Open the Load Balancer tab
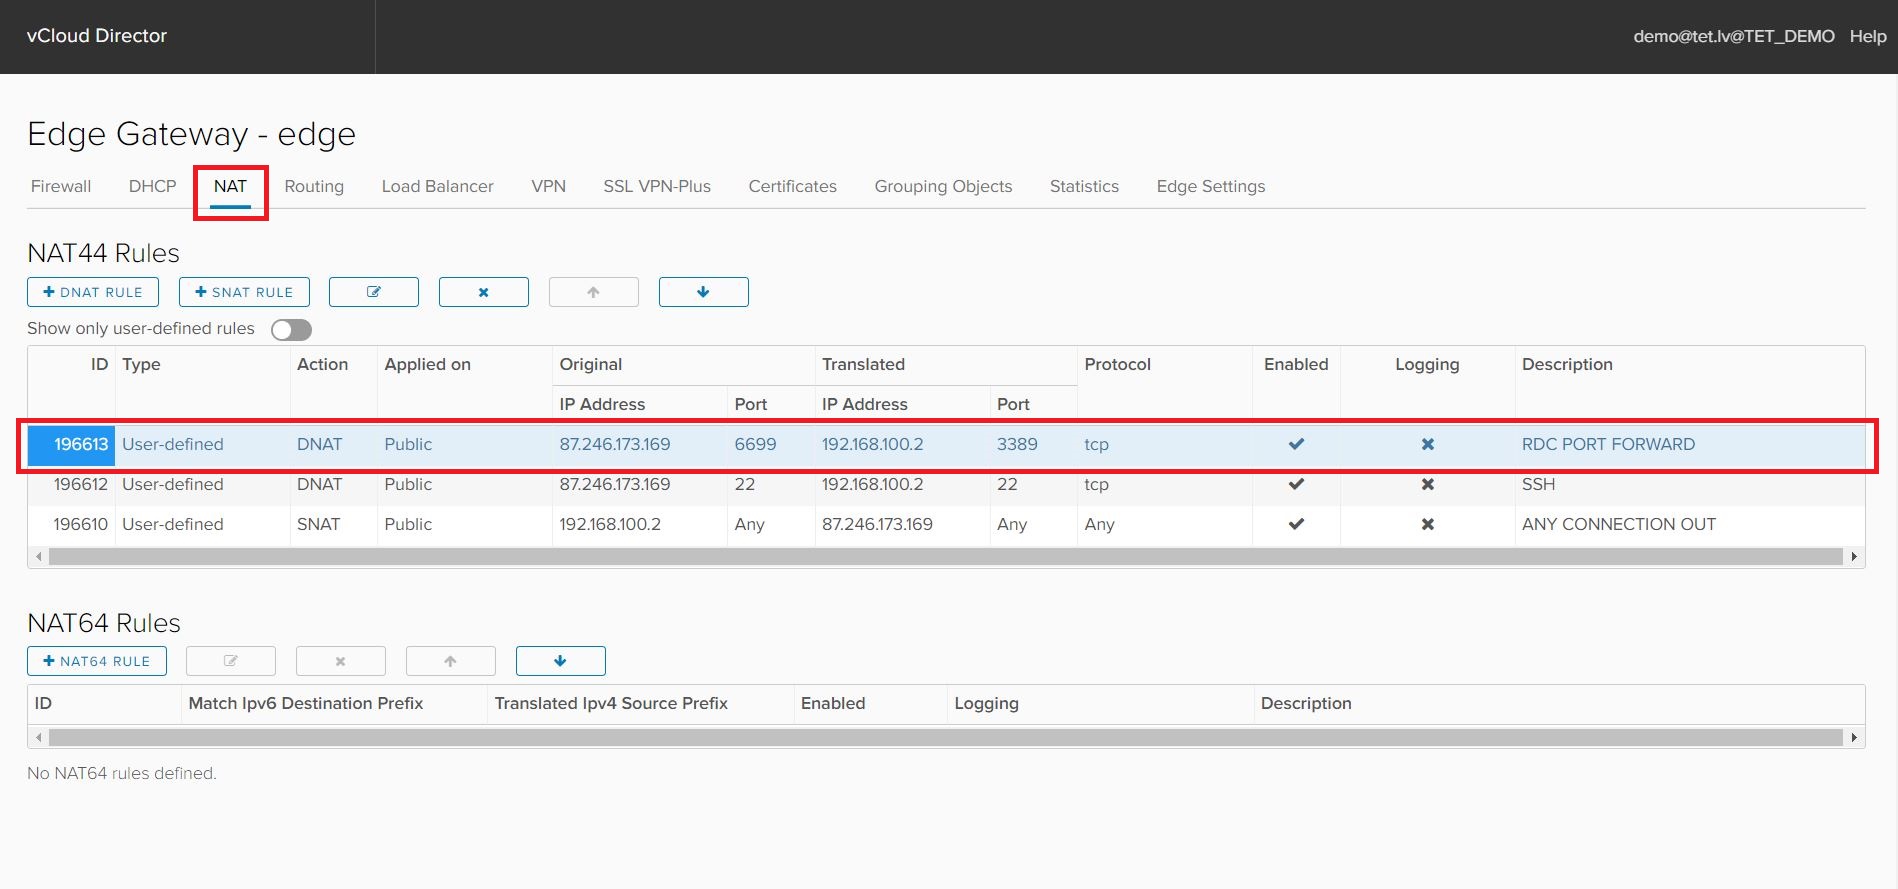This screenshot has height=889, width=1898. [x=437, y=186]
